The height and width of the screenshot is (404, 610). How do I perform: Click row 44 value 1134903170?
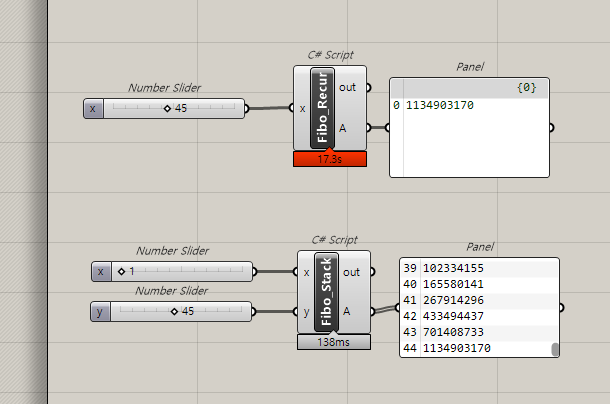pos(457,348)
